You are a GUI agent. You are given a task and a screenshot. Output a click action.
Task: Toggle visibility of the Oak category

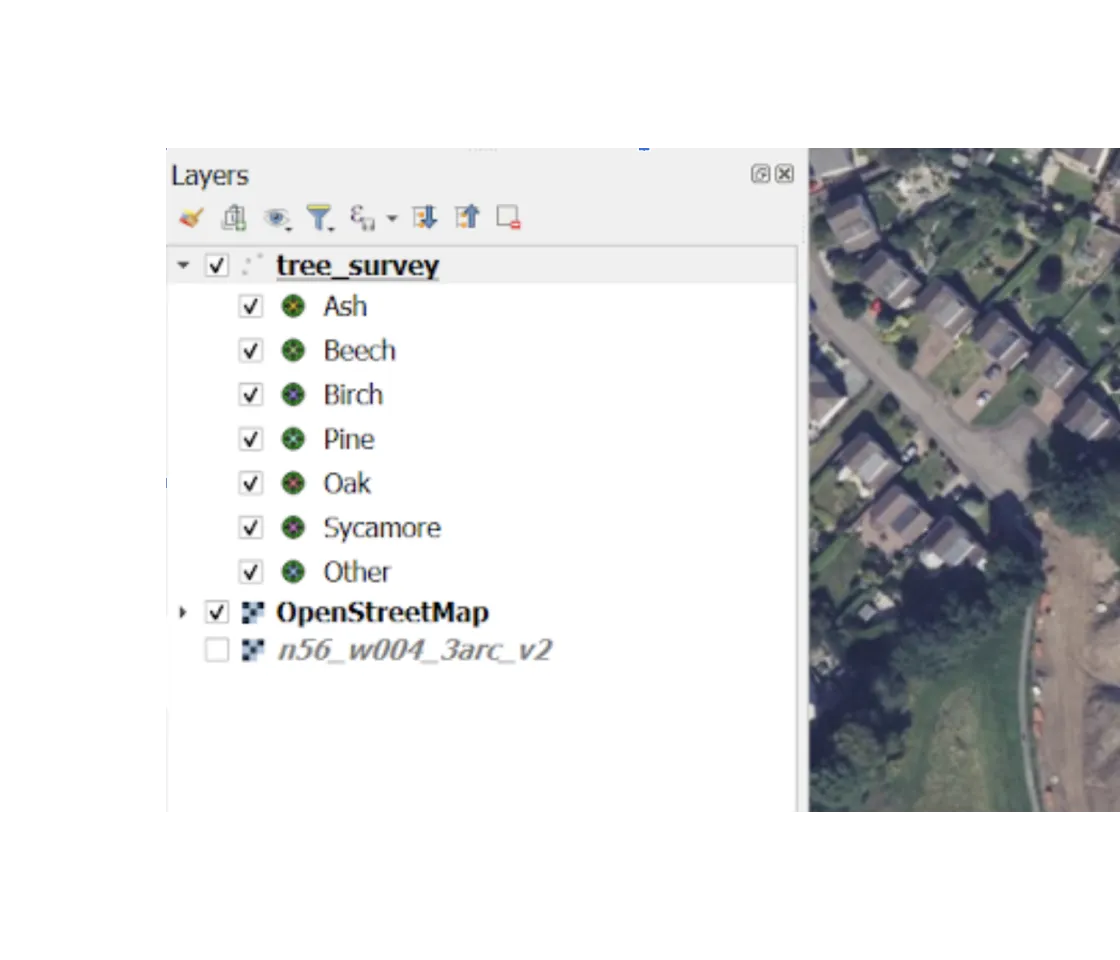tap(251, 483)
